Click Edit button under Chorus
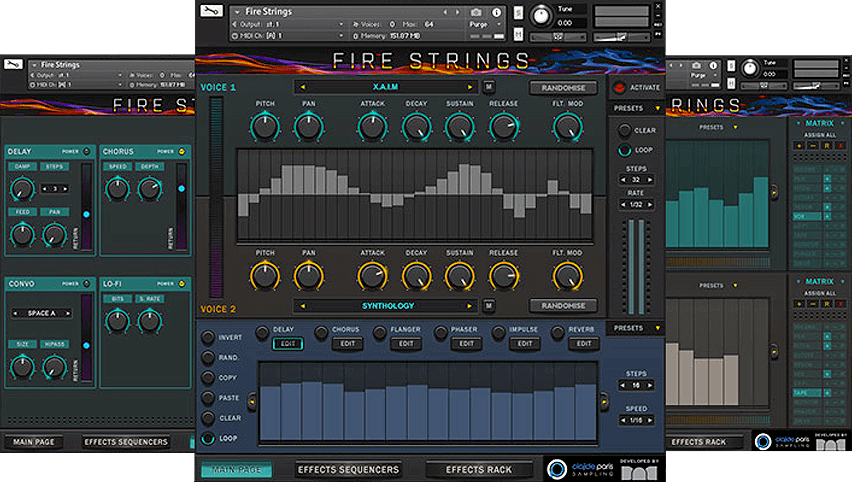This screenshot has height=482, width=852. 347,344
